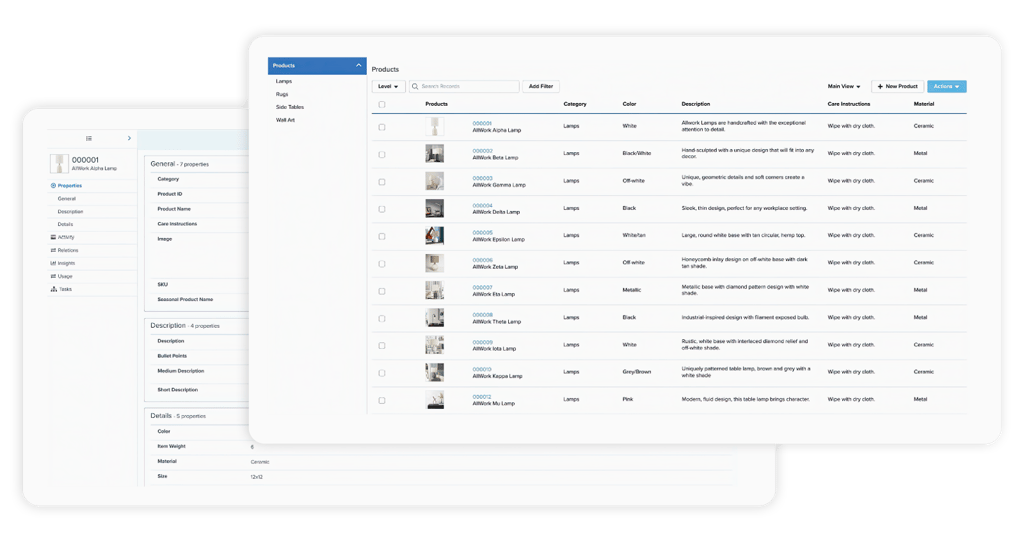1024x544 pixels.
Task: Collapse the Products category panel chevron
Action: pyautogui.click(x=359, y=65)
